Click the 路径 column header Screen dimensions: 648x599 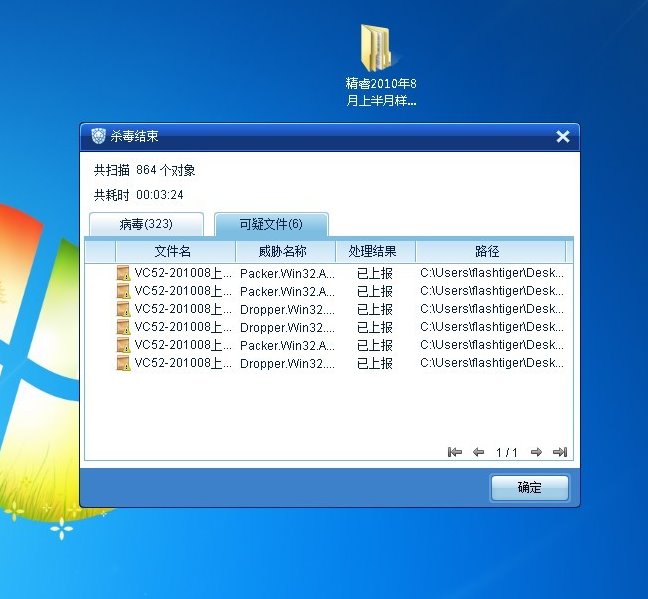pos(490,251)
